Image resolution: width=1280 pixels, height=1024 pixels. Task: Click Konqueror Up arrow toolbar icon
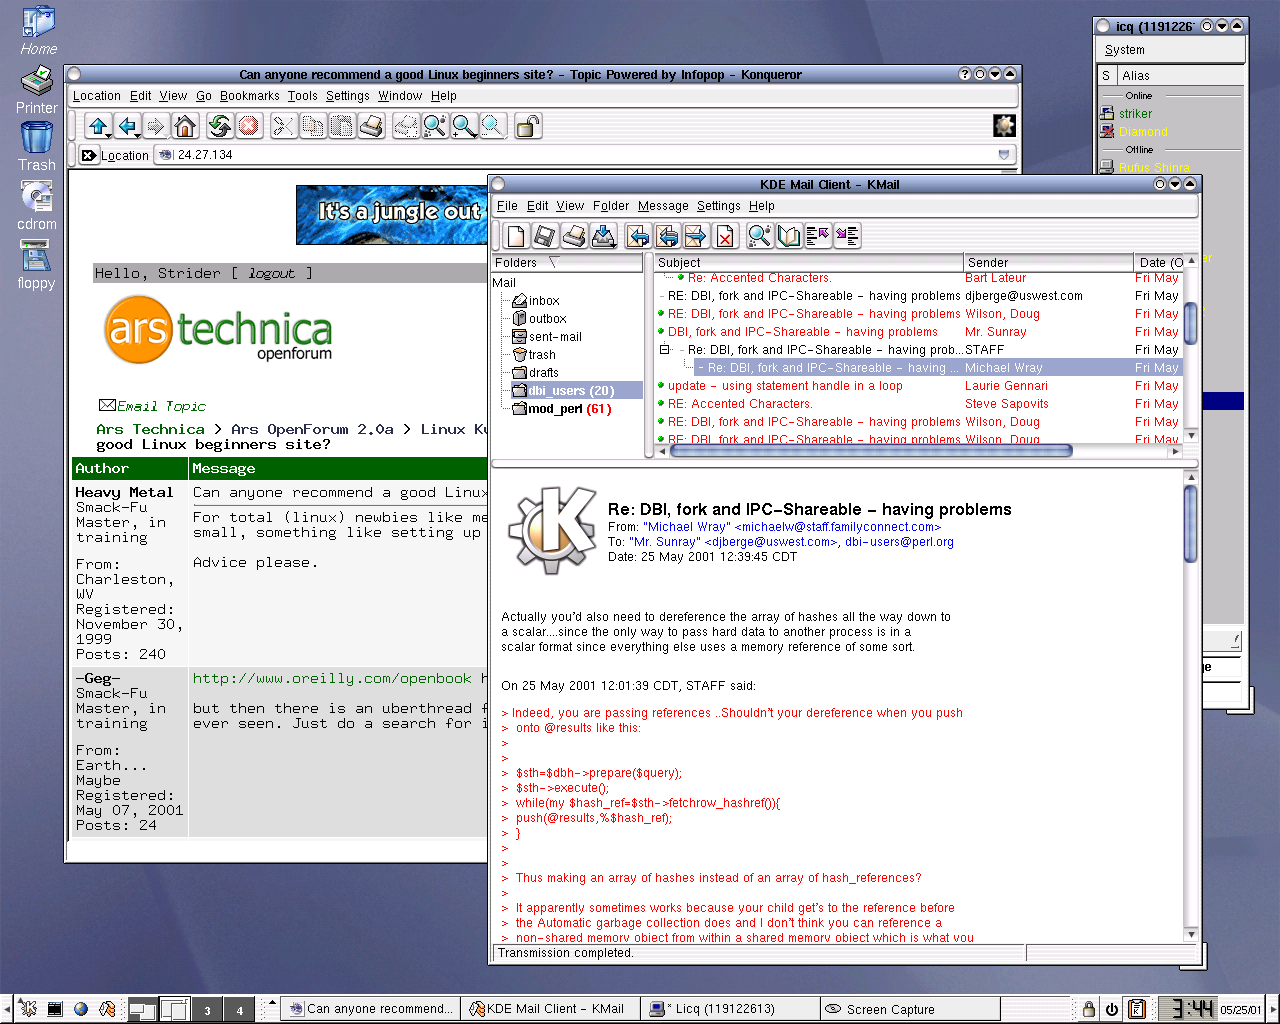tap(97, 126)
